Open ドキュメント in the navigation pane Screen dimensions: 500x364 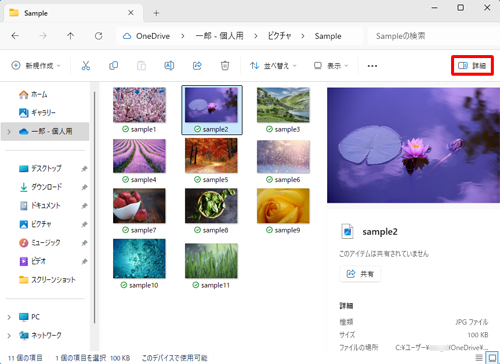(45, 206)
